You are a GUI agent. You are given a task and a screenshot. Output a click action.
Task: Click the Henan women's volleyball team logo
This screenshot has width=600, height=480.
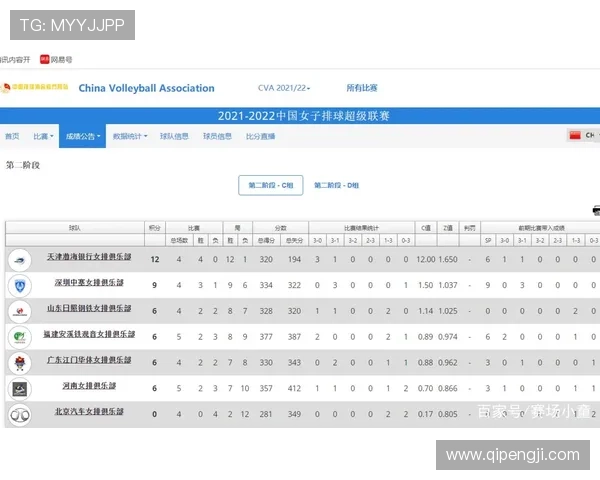click(19, 389)
